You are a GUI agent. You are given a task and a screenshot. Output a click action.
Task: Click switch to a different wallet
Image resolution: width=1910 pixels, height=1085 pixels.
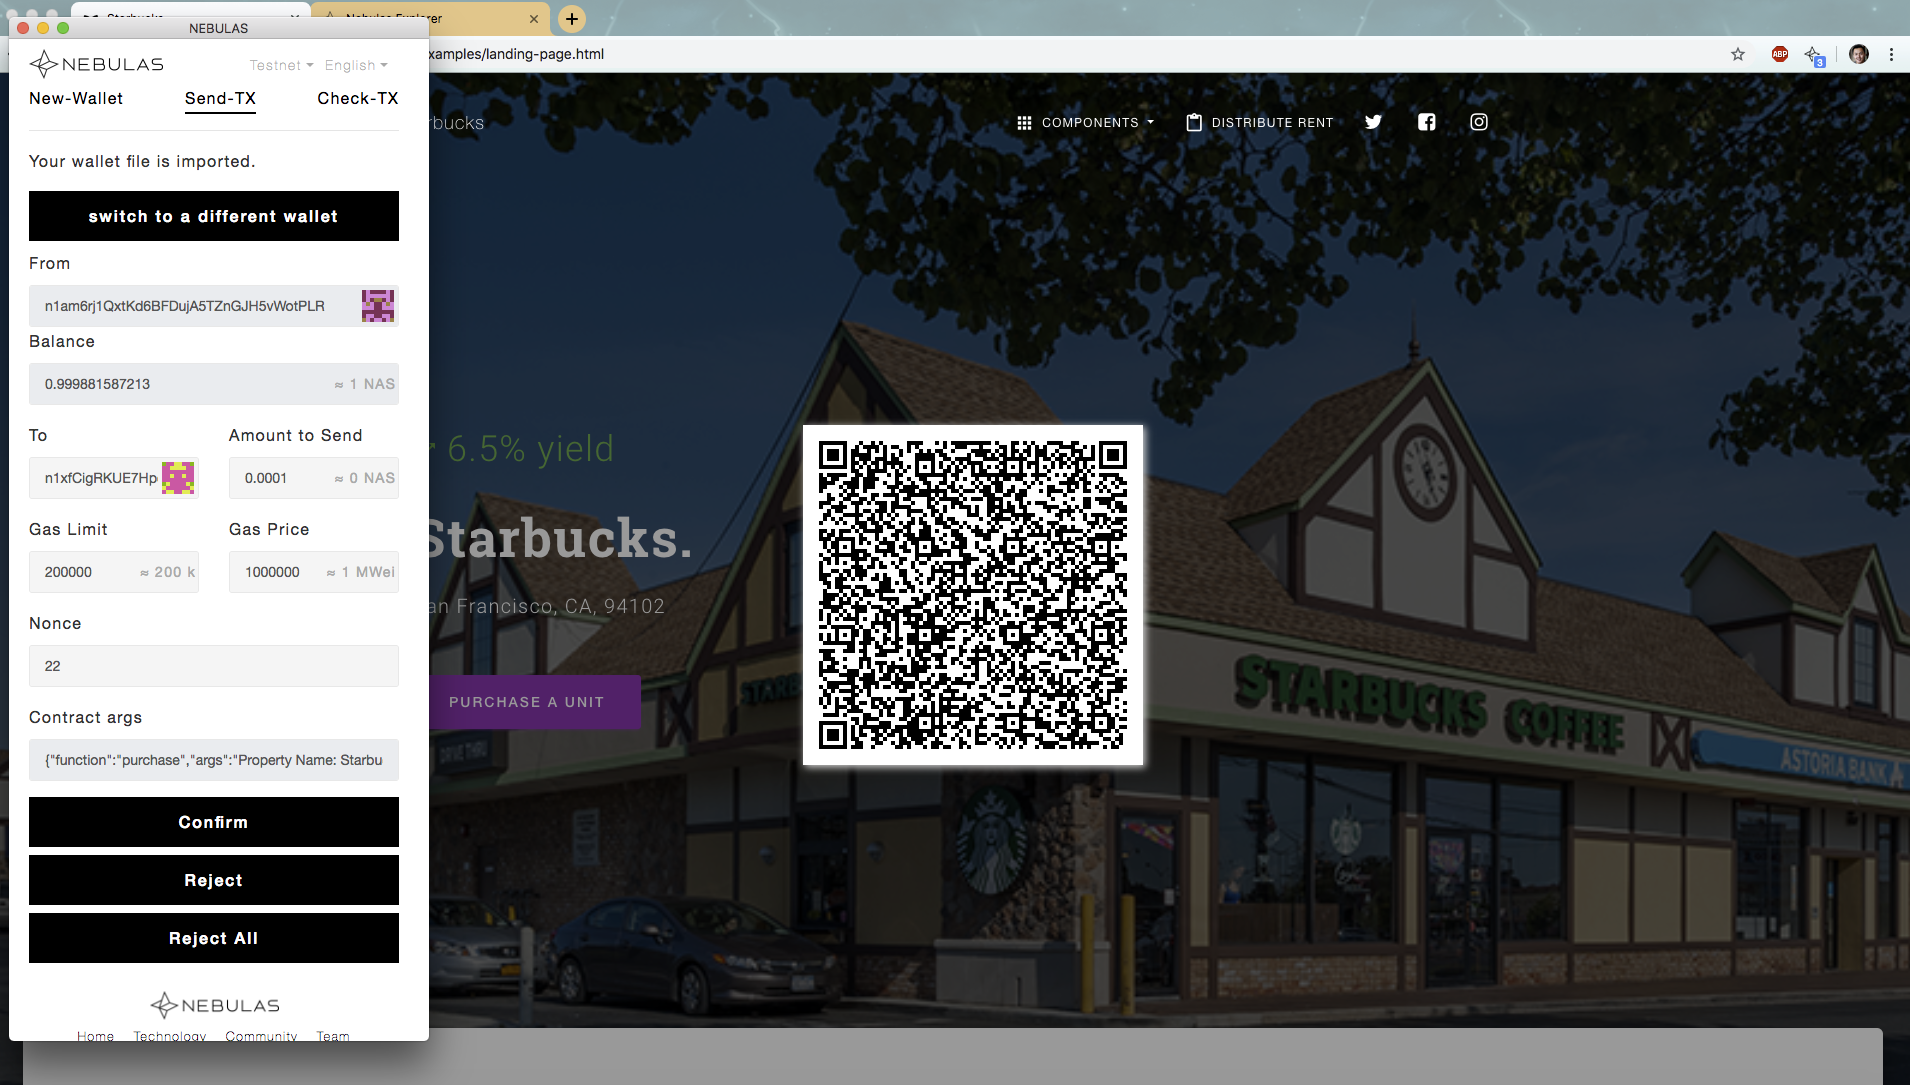[214, 216]
